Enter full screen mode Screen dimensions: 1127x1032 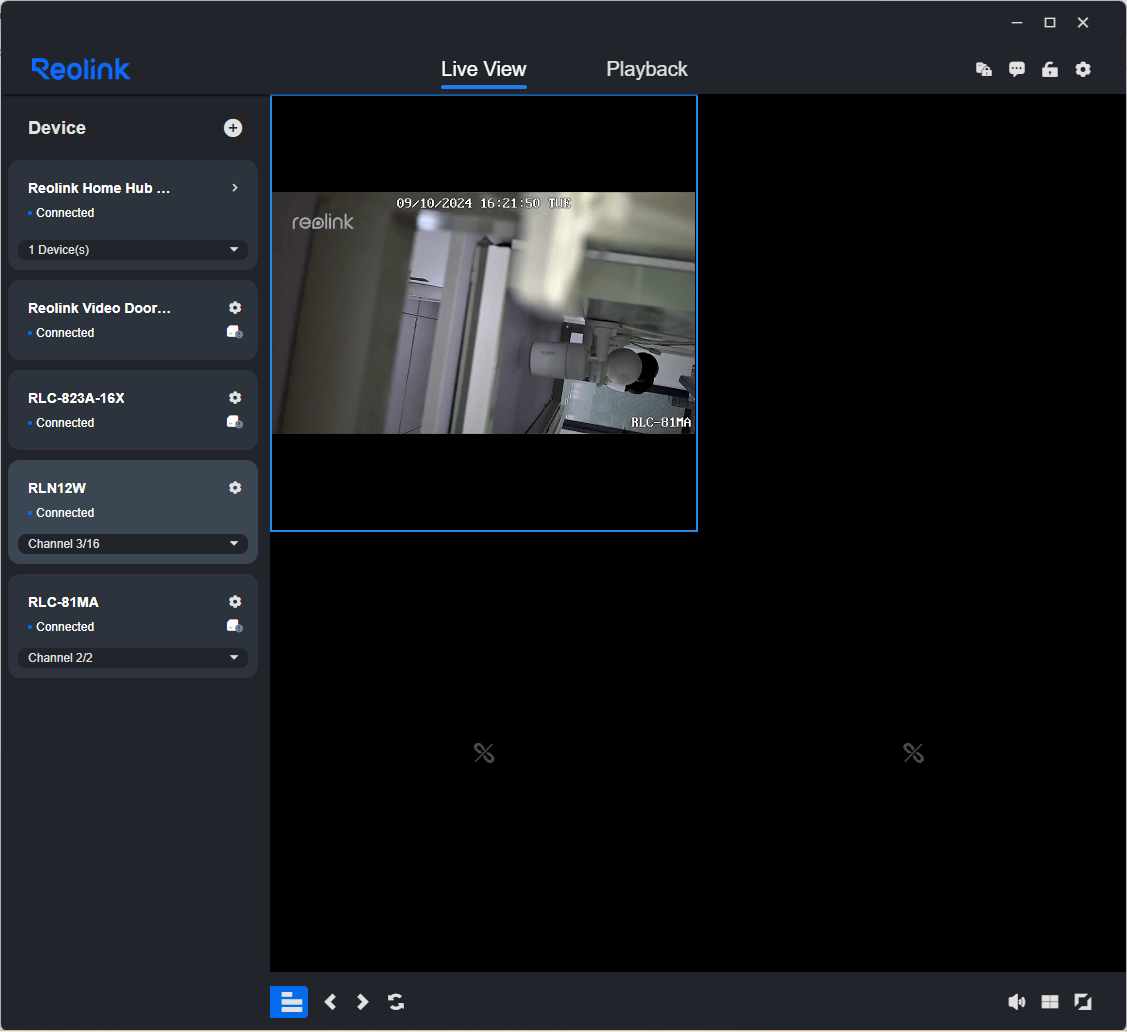1083,1002
